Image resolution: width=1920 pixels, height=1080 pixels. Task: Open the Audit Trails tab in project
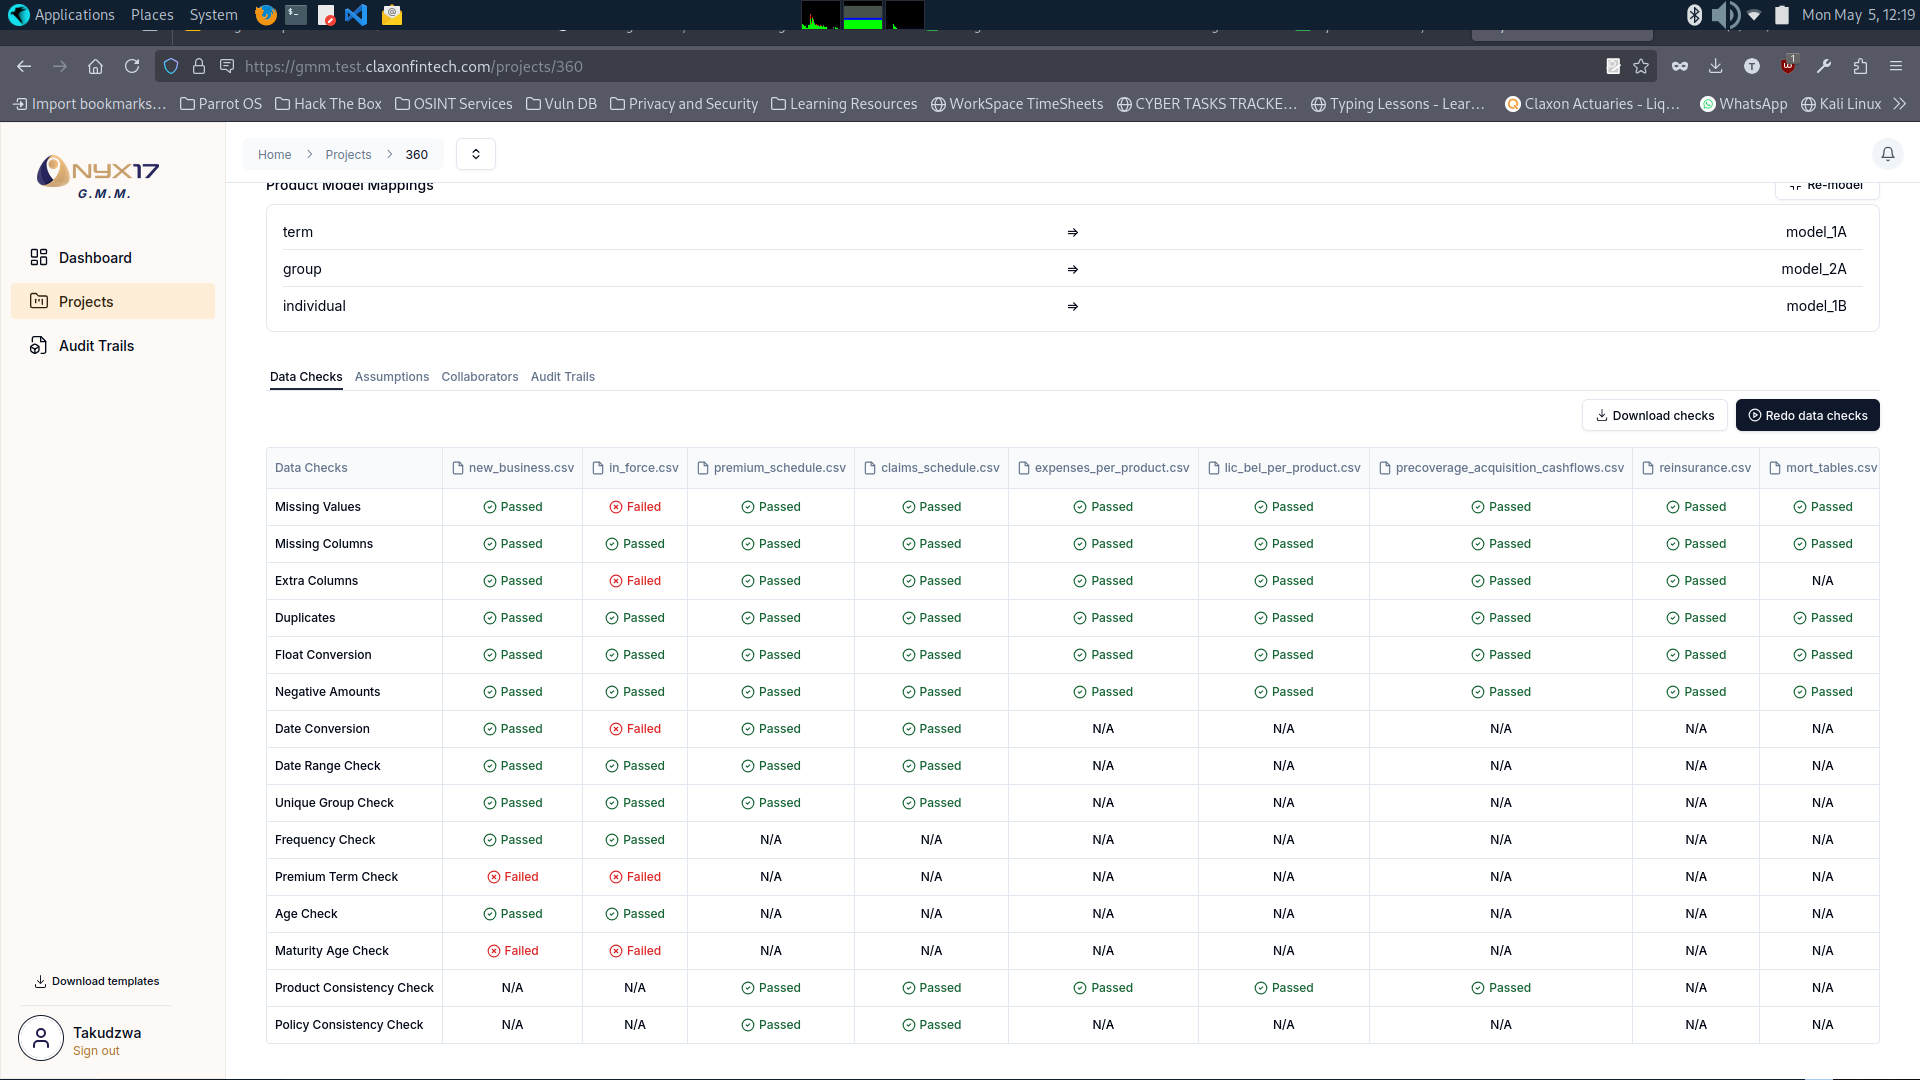562,377
